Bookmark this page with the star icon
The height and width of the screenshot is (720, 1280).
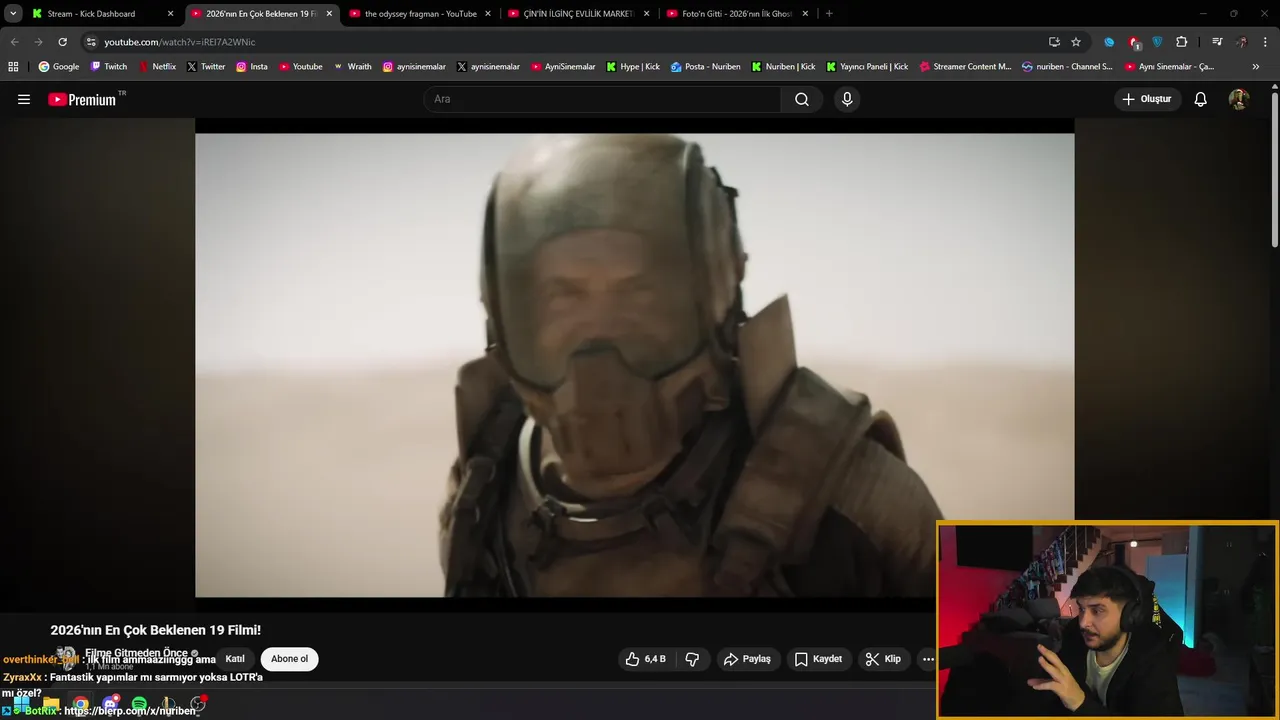1076,42
